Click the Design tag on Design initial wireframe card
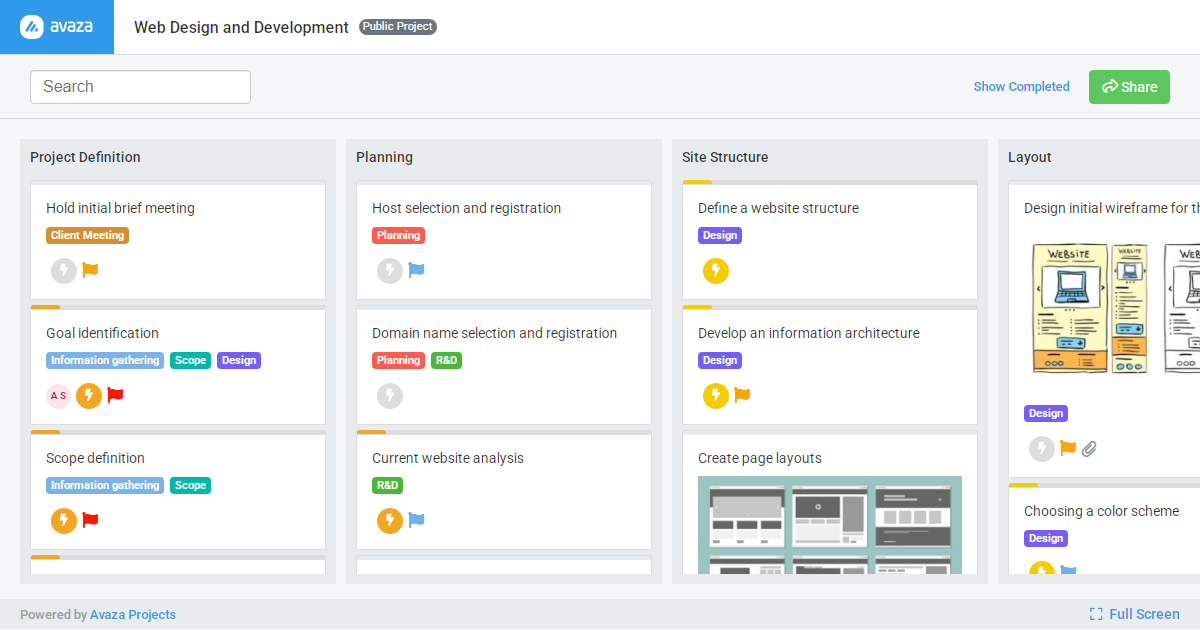1200x630 pixels. click(x=1046, y=414)
